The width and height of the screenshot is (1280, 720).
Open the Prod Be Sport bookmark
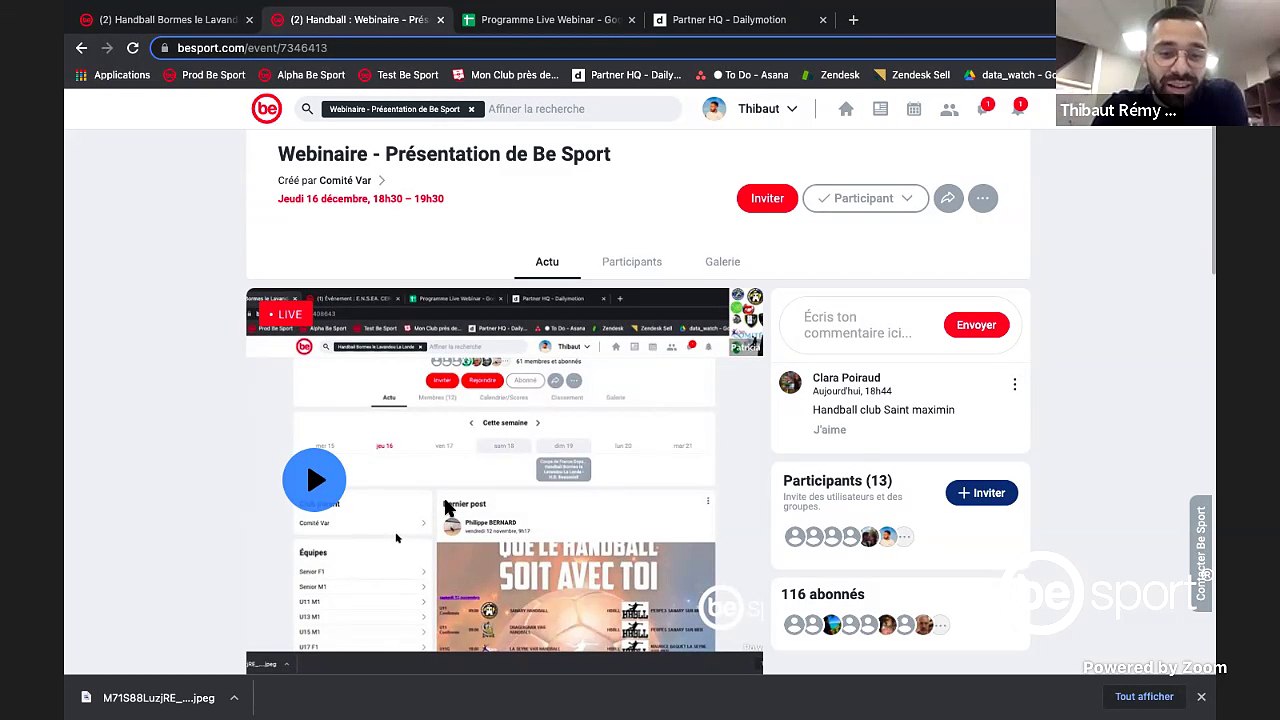point(204,75)
